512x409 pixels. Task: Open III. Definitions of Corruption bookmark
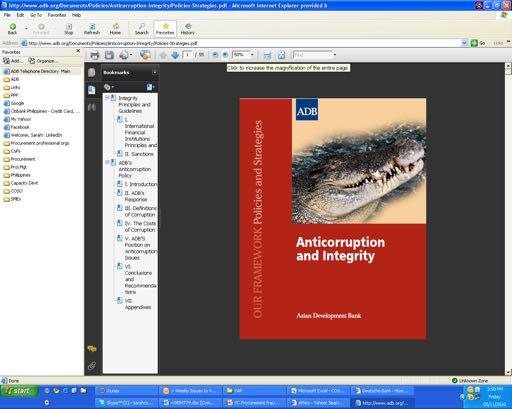click(140, 211)
